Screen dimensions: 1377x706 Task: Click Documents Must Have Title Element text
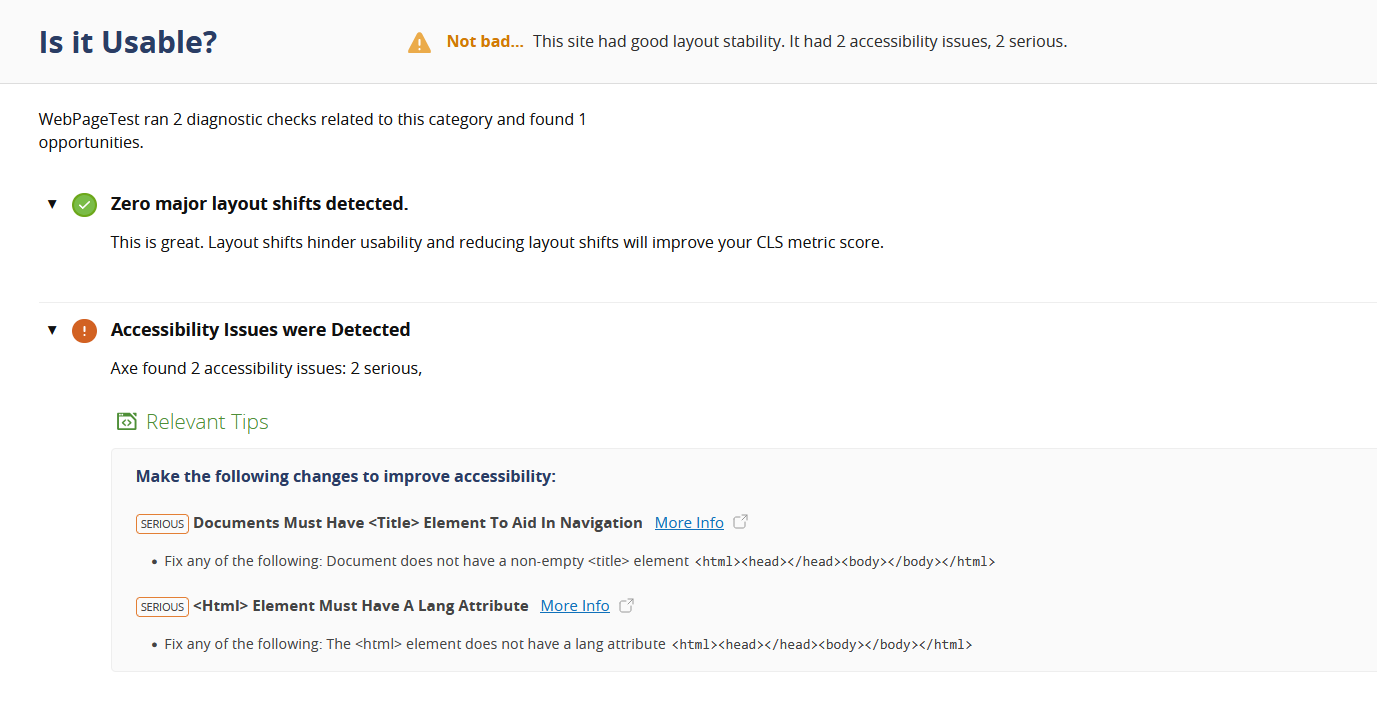tap(418, 522)
